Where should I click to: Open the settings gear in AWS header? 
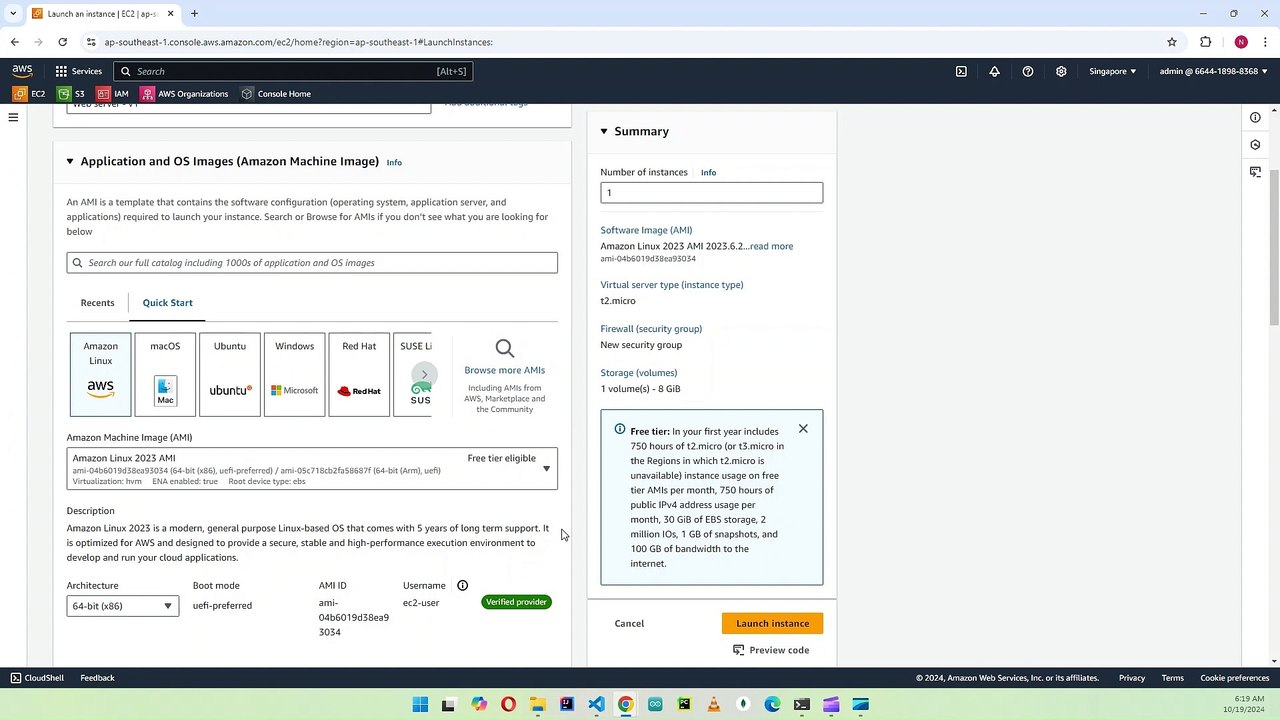click(x=1061, y=71)
